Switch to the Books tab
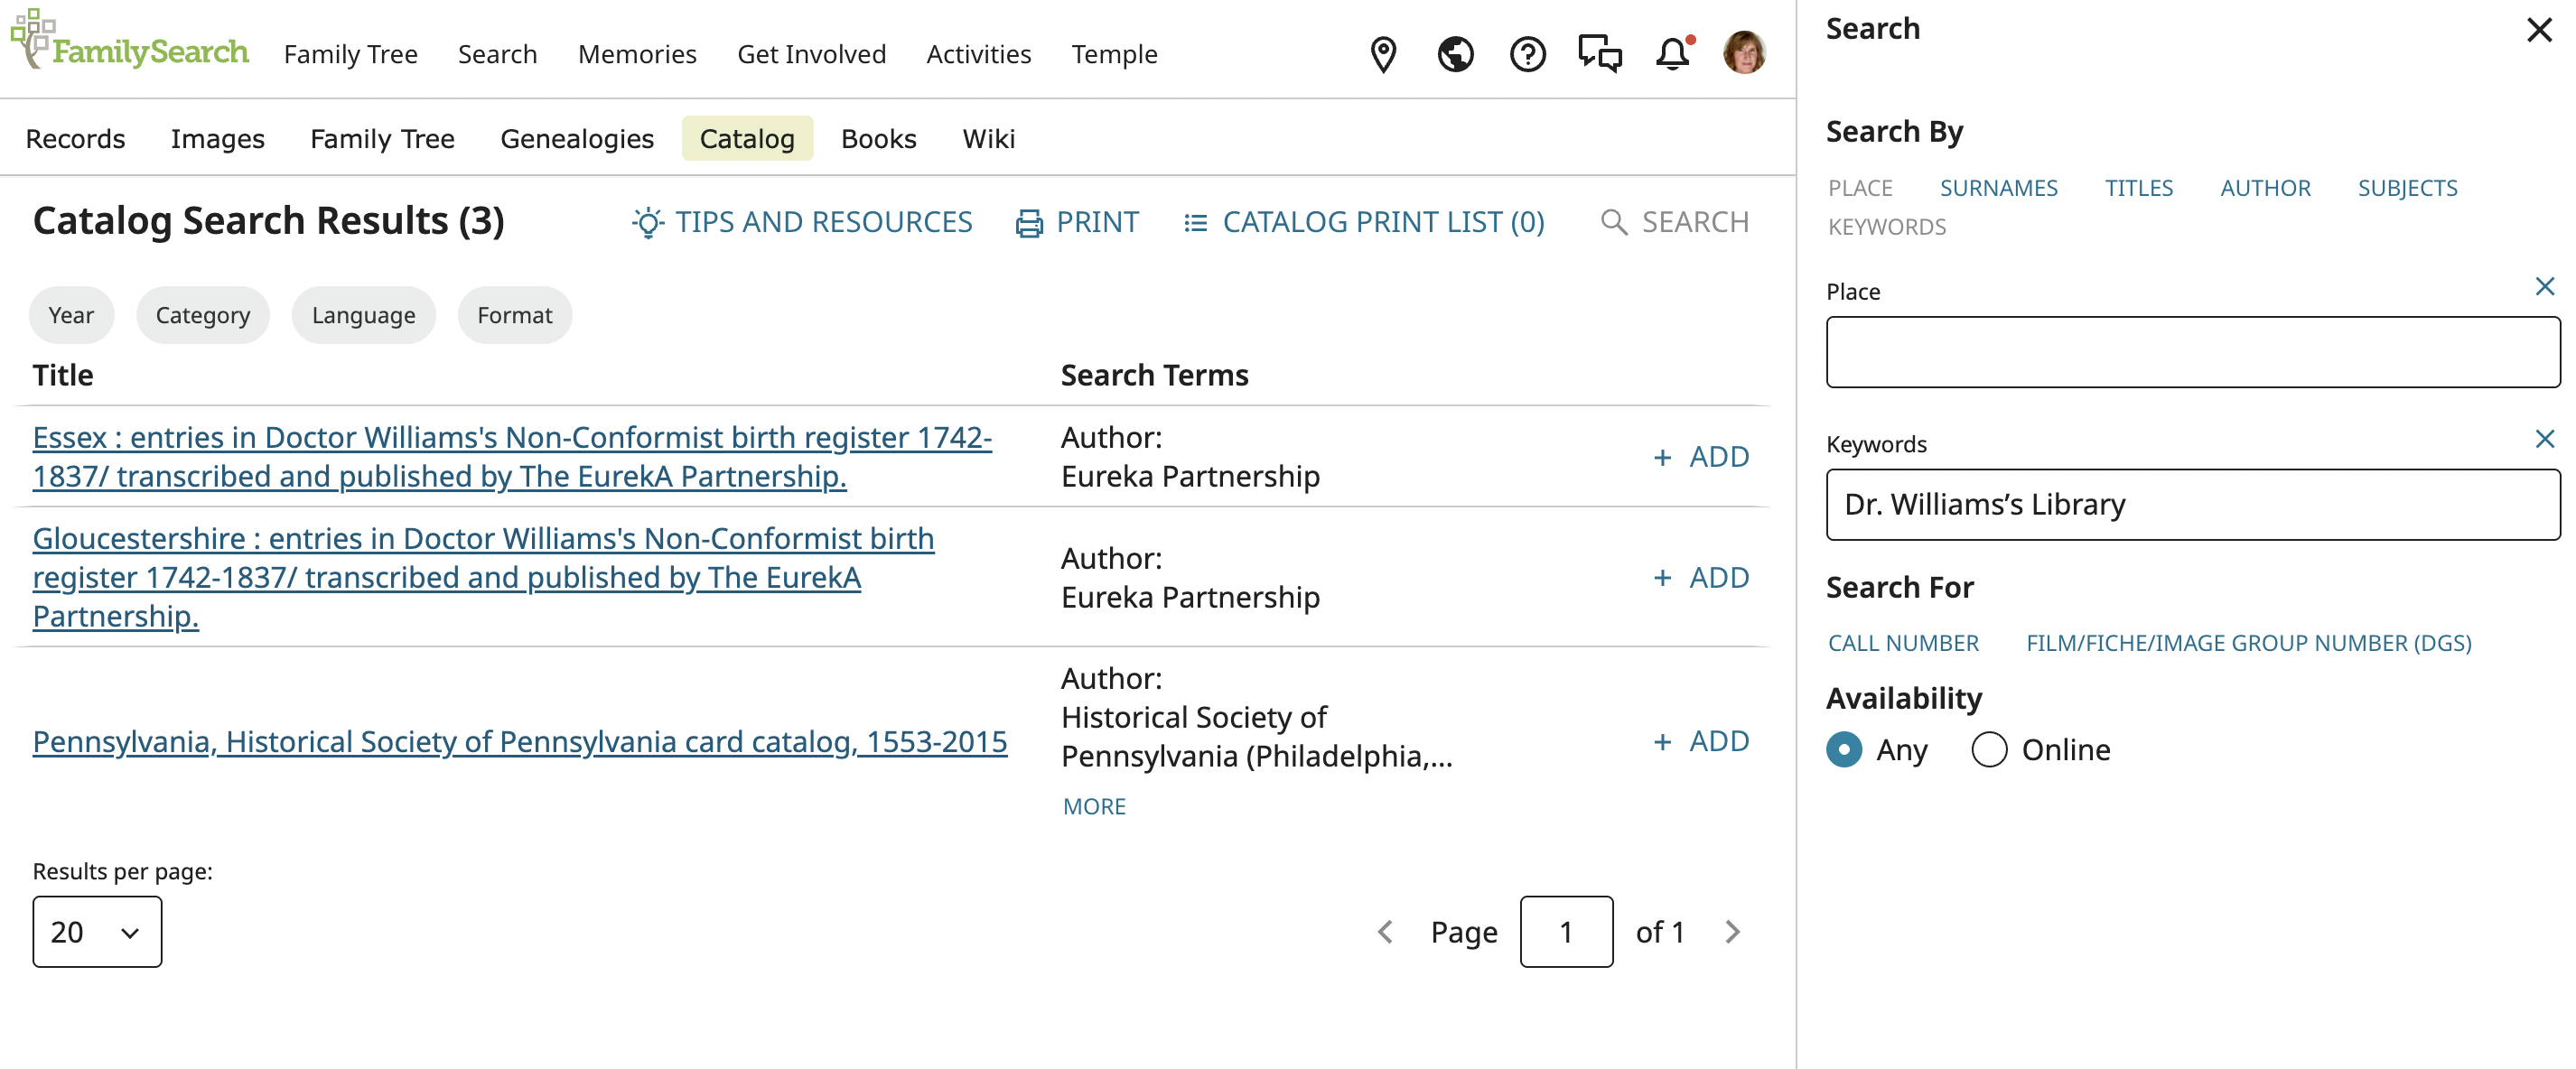This screenshot has height=1069, width=2576. tap(878, 139)
